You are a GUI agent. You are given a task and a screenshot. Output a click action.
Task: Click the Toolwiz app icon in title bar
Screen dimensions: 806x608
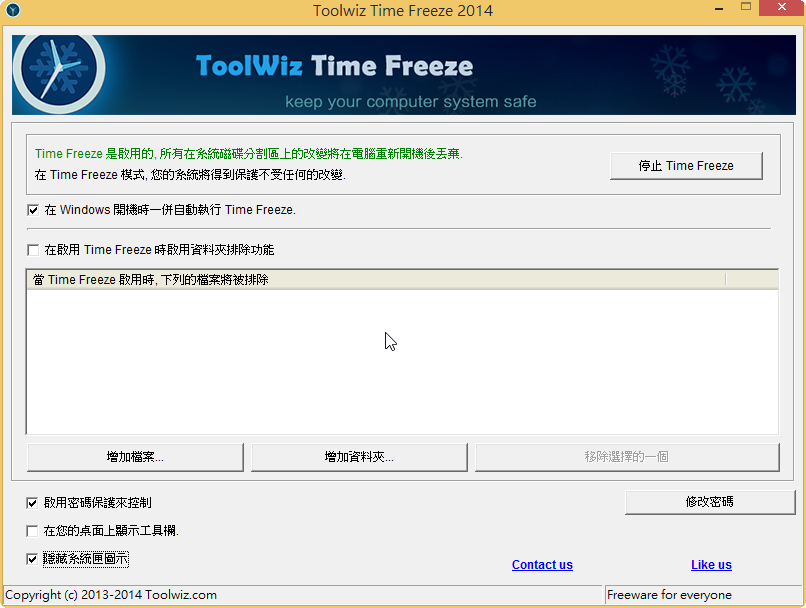pyautogui.click(x=13, y=10)
